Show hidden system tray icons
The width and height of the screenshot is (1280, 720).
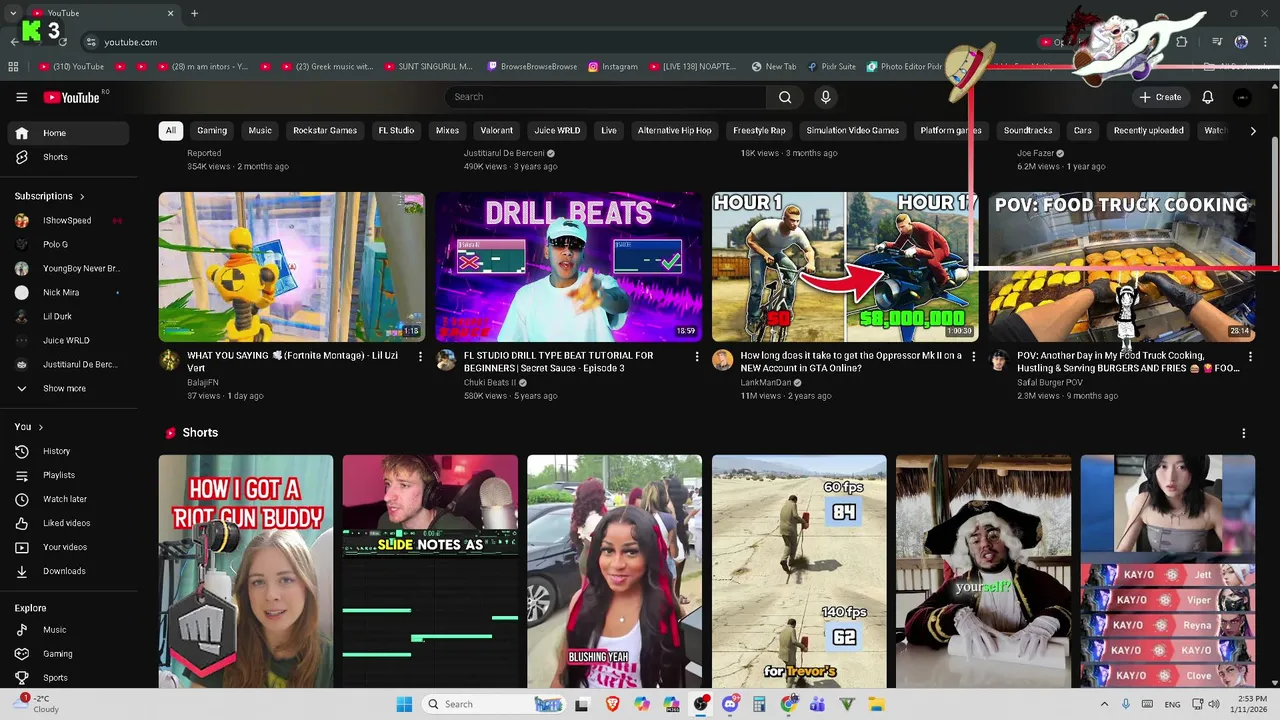[x=1104, y=704]
